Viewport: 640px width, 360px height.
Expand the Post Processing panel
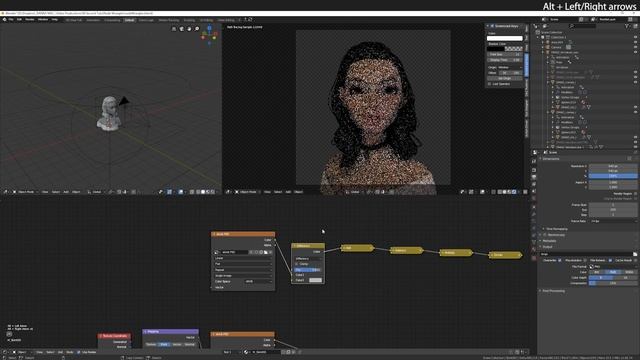point(588,291)
